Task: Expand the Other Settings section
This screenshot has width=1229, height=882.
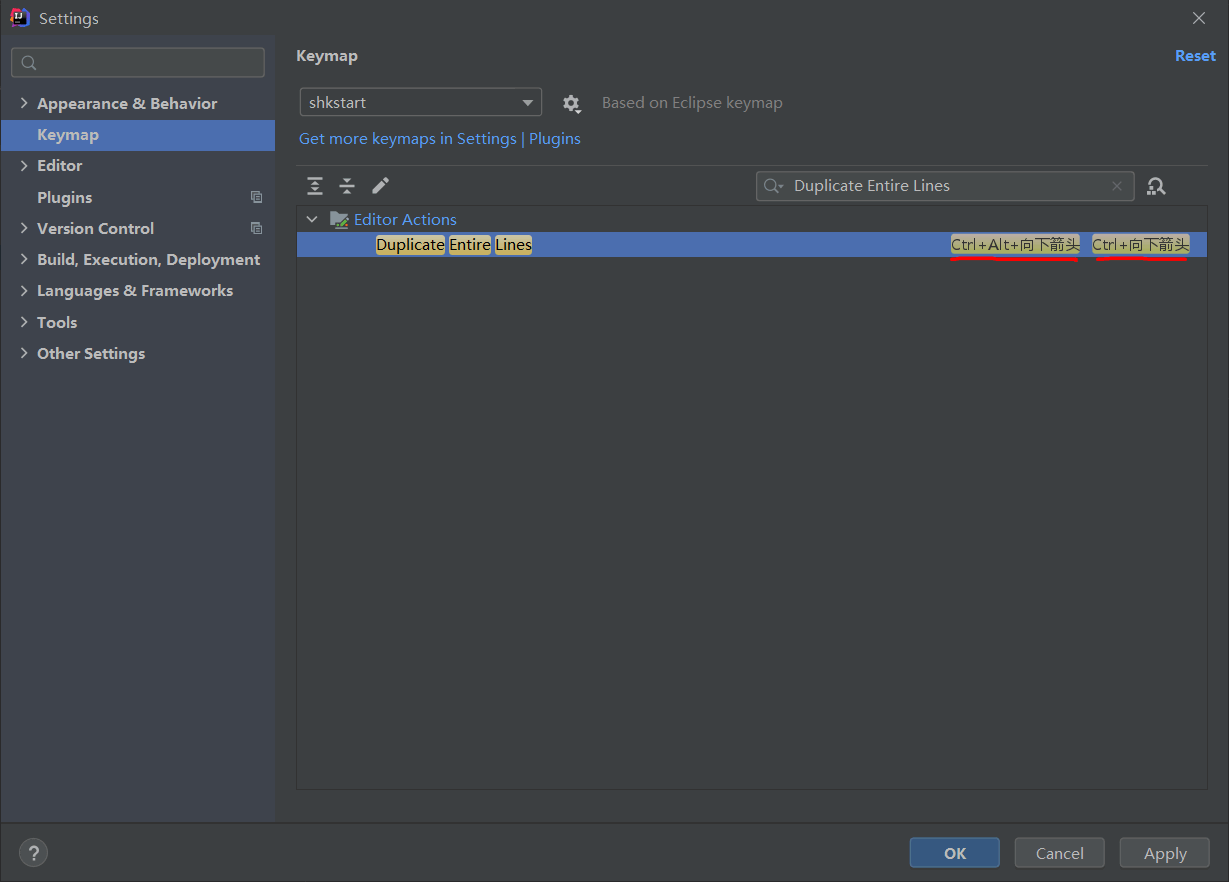Action: (24, 354)
